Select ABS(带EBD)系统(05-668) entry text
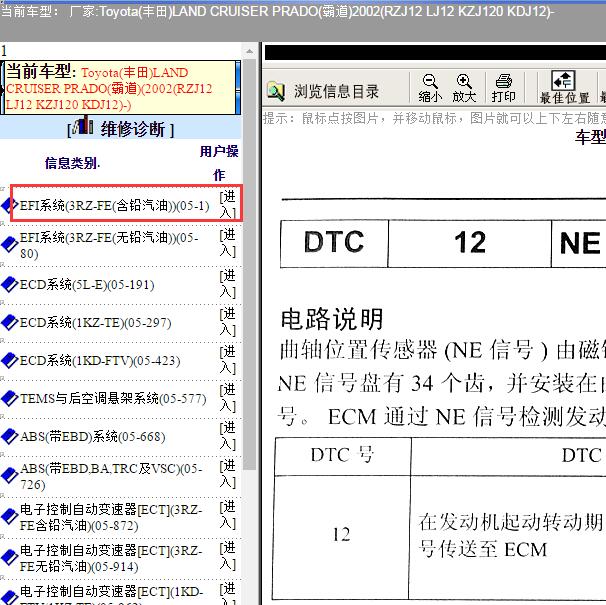 pos(93,437)
